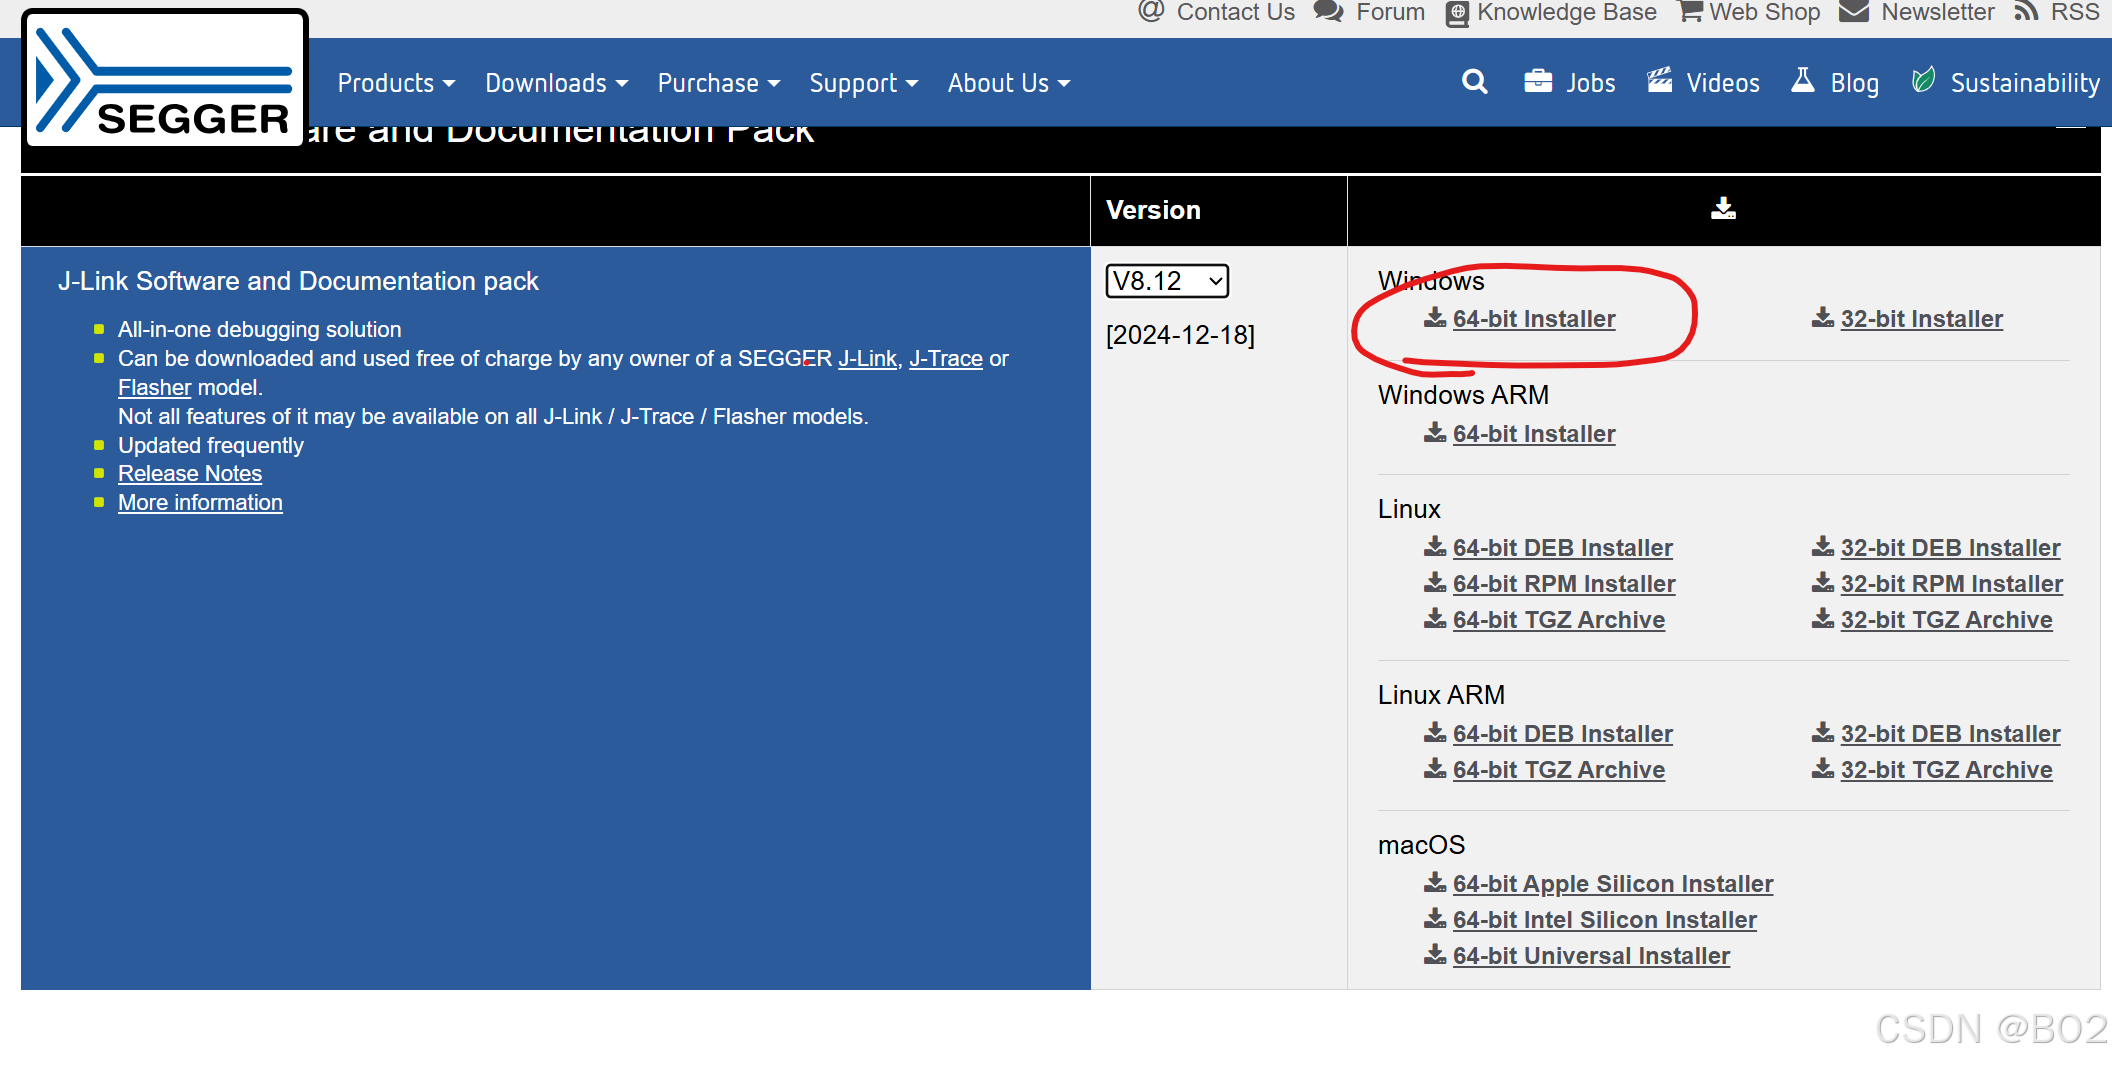The width and height of the screenshot is (2112, 1065).
Task: Expand the Products menu
Action: pos(396,83)
